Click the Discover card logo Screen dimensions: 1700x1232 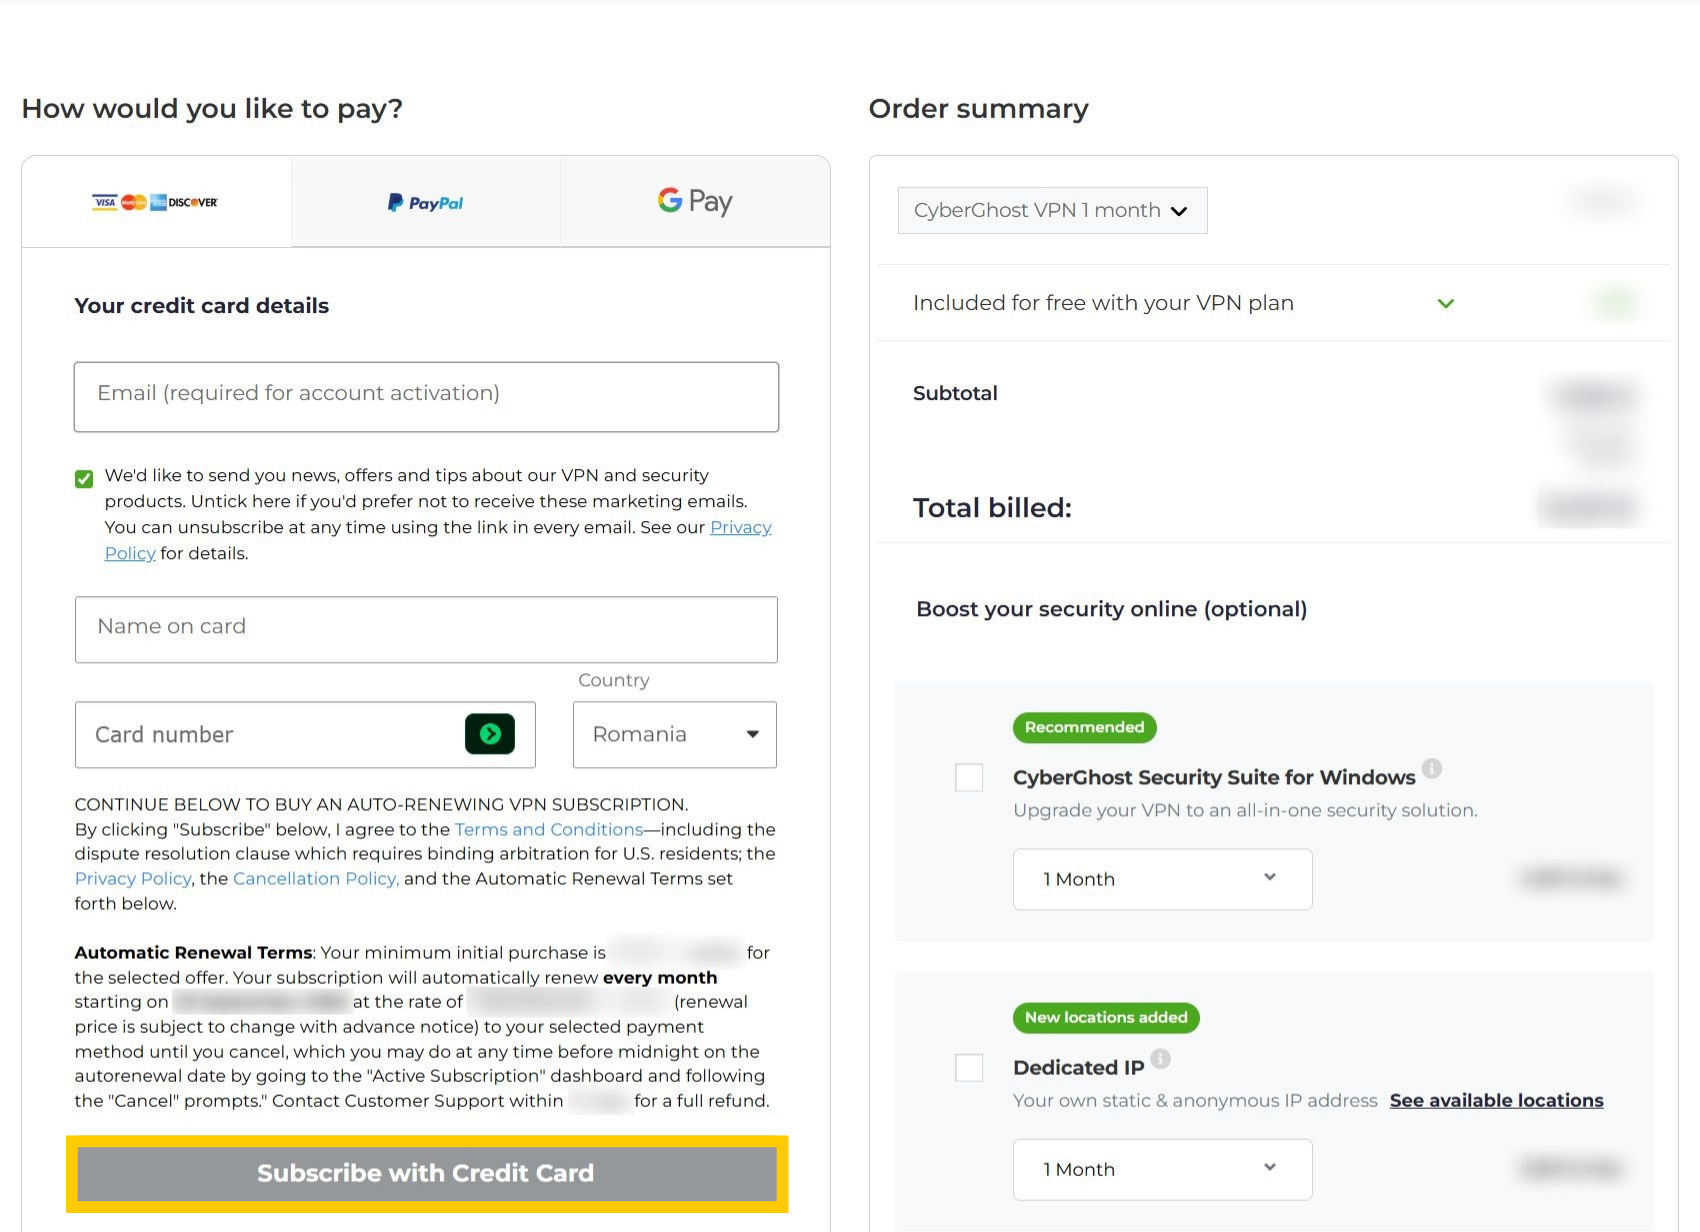click(193, 202)
